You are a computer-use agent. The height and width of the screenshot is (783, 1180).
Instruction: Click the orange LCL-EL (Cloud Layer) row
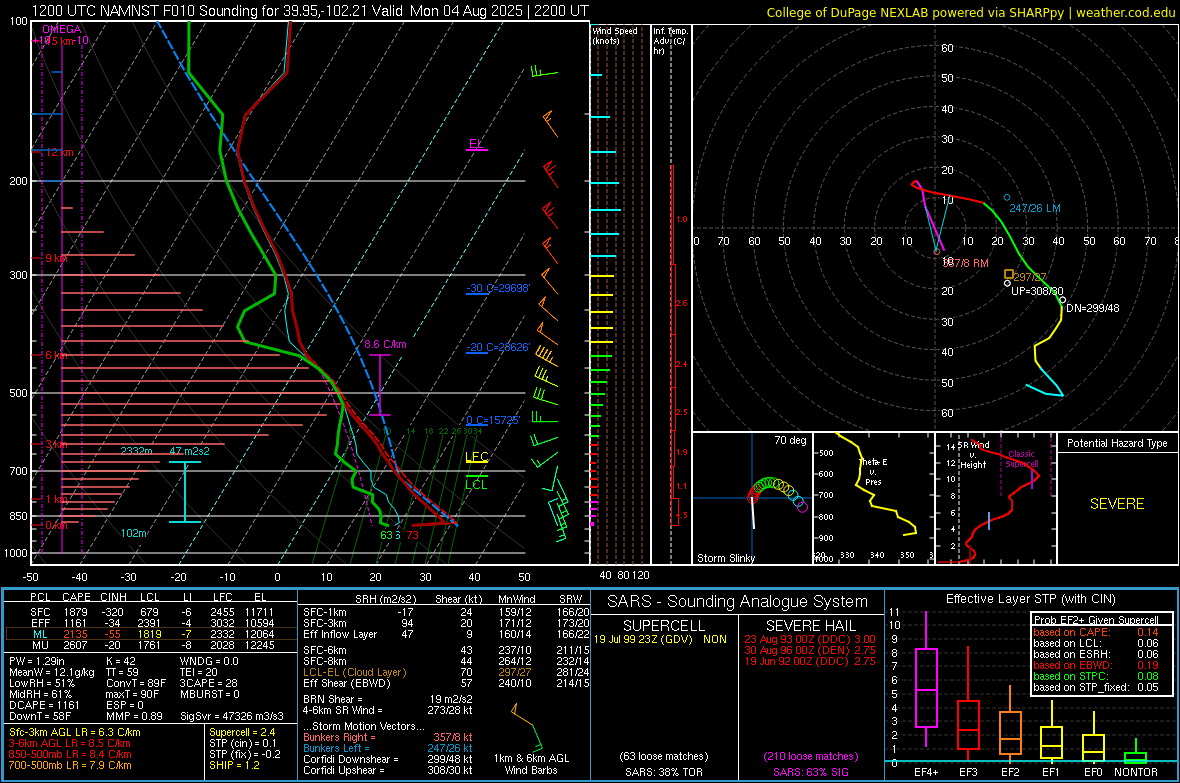click(x=446, y=672)
